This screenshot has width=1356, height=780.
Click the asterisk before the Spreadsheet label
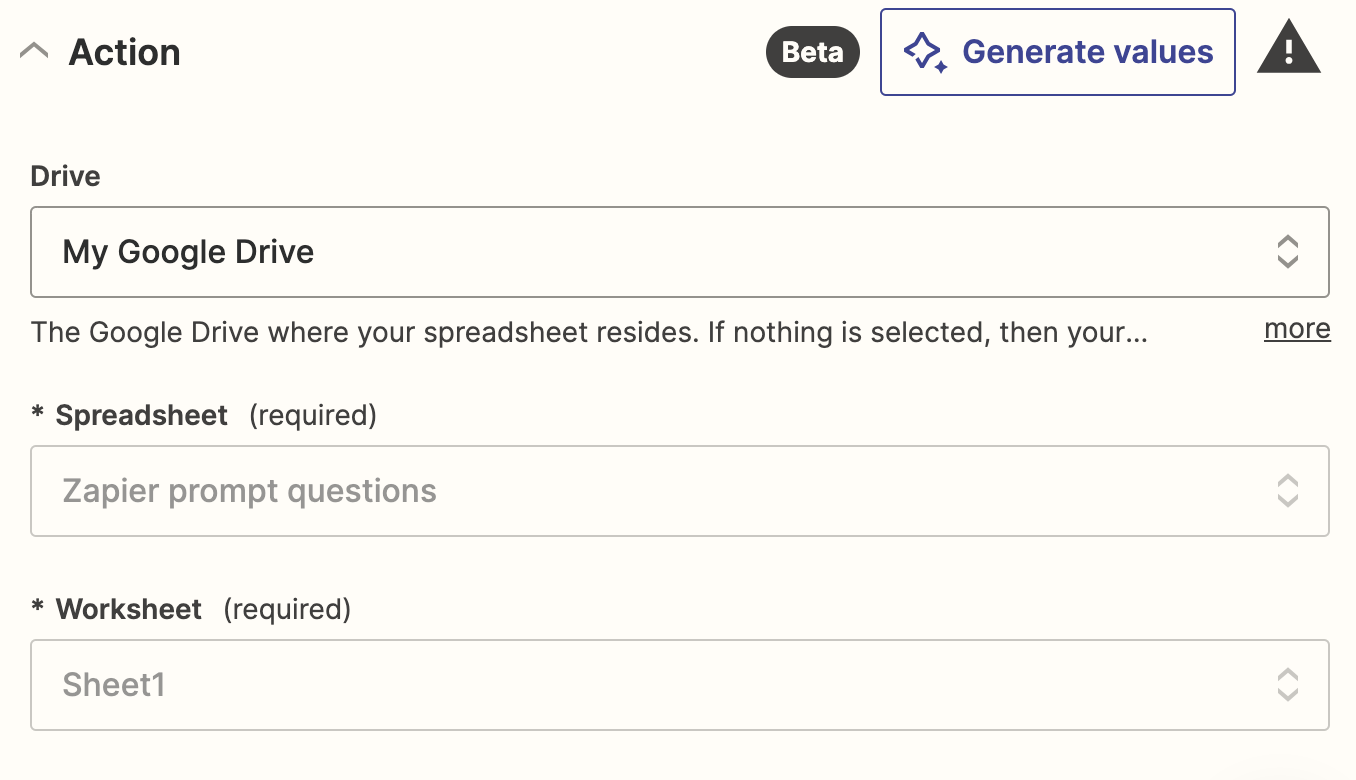pyautogui.click(x=38, y=415)
